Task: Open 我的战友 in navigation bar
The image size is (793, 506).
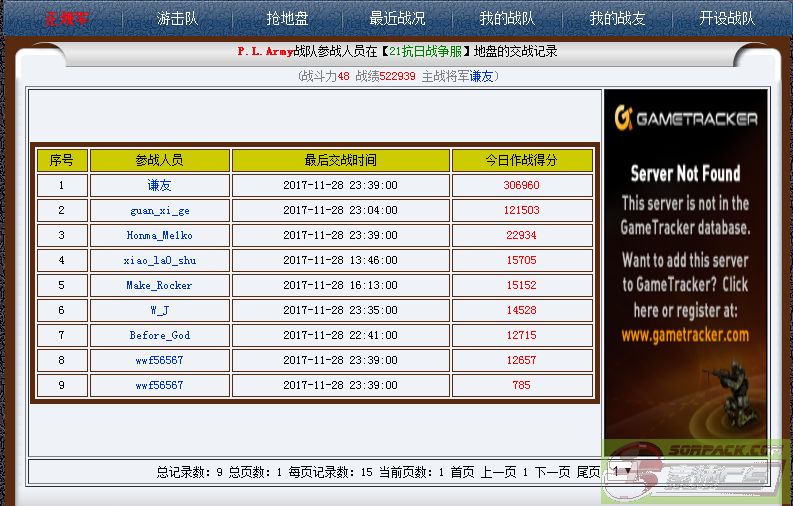Action: [617, 18]
